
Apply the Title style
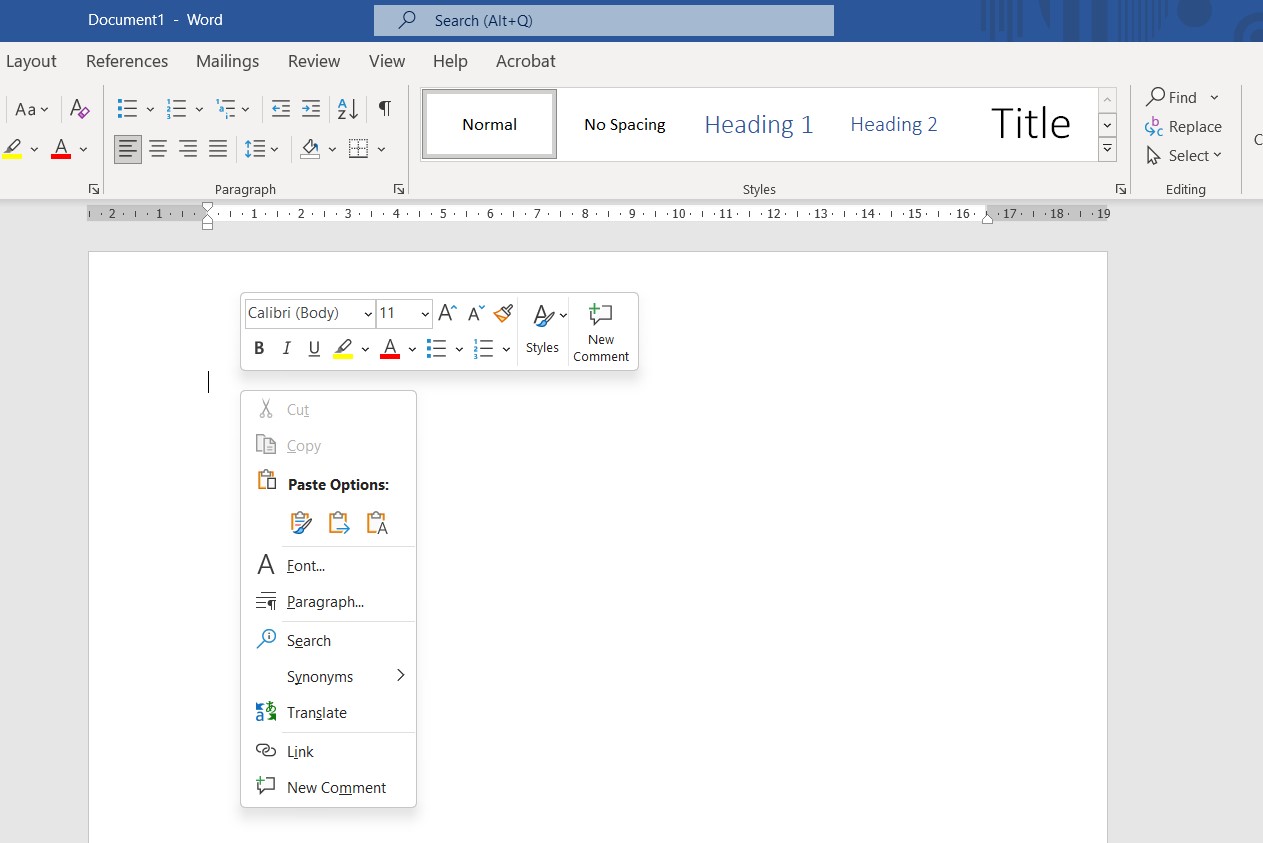coord(1030,125)
